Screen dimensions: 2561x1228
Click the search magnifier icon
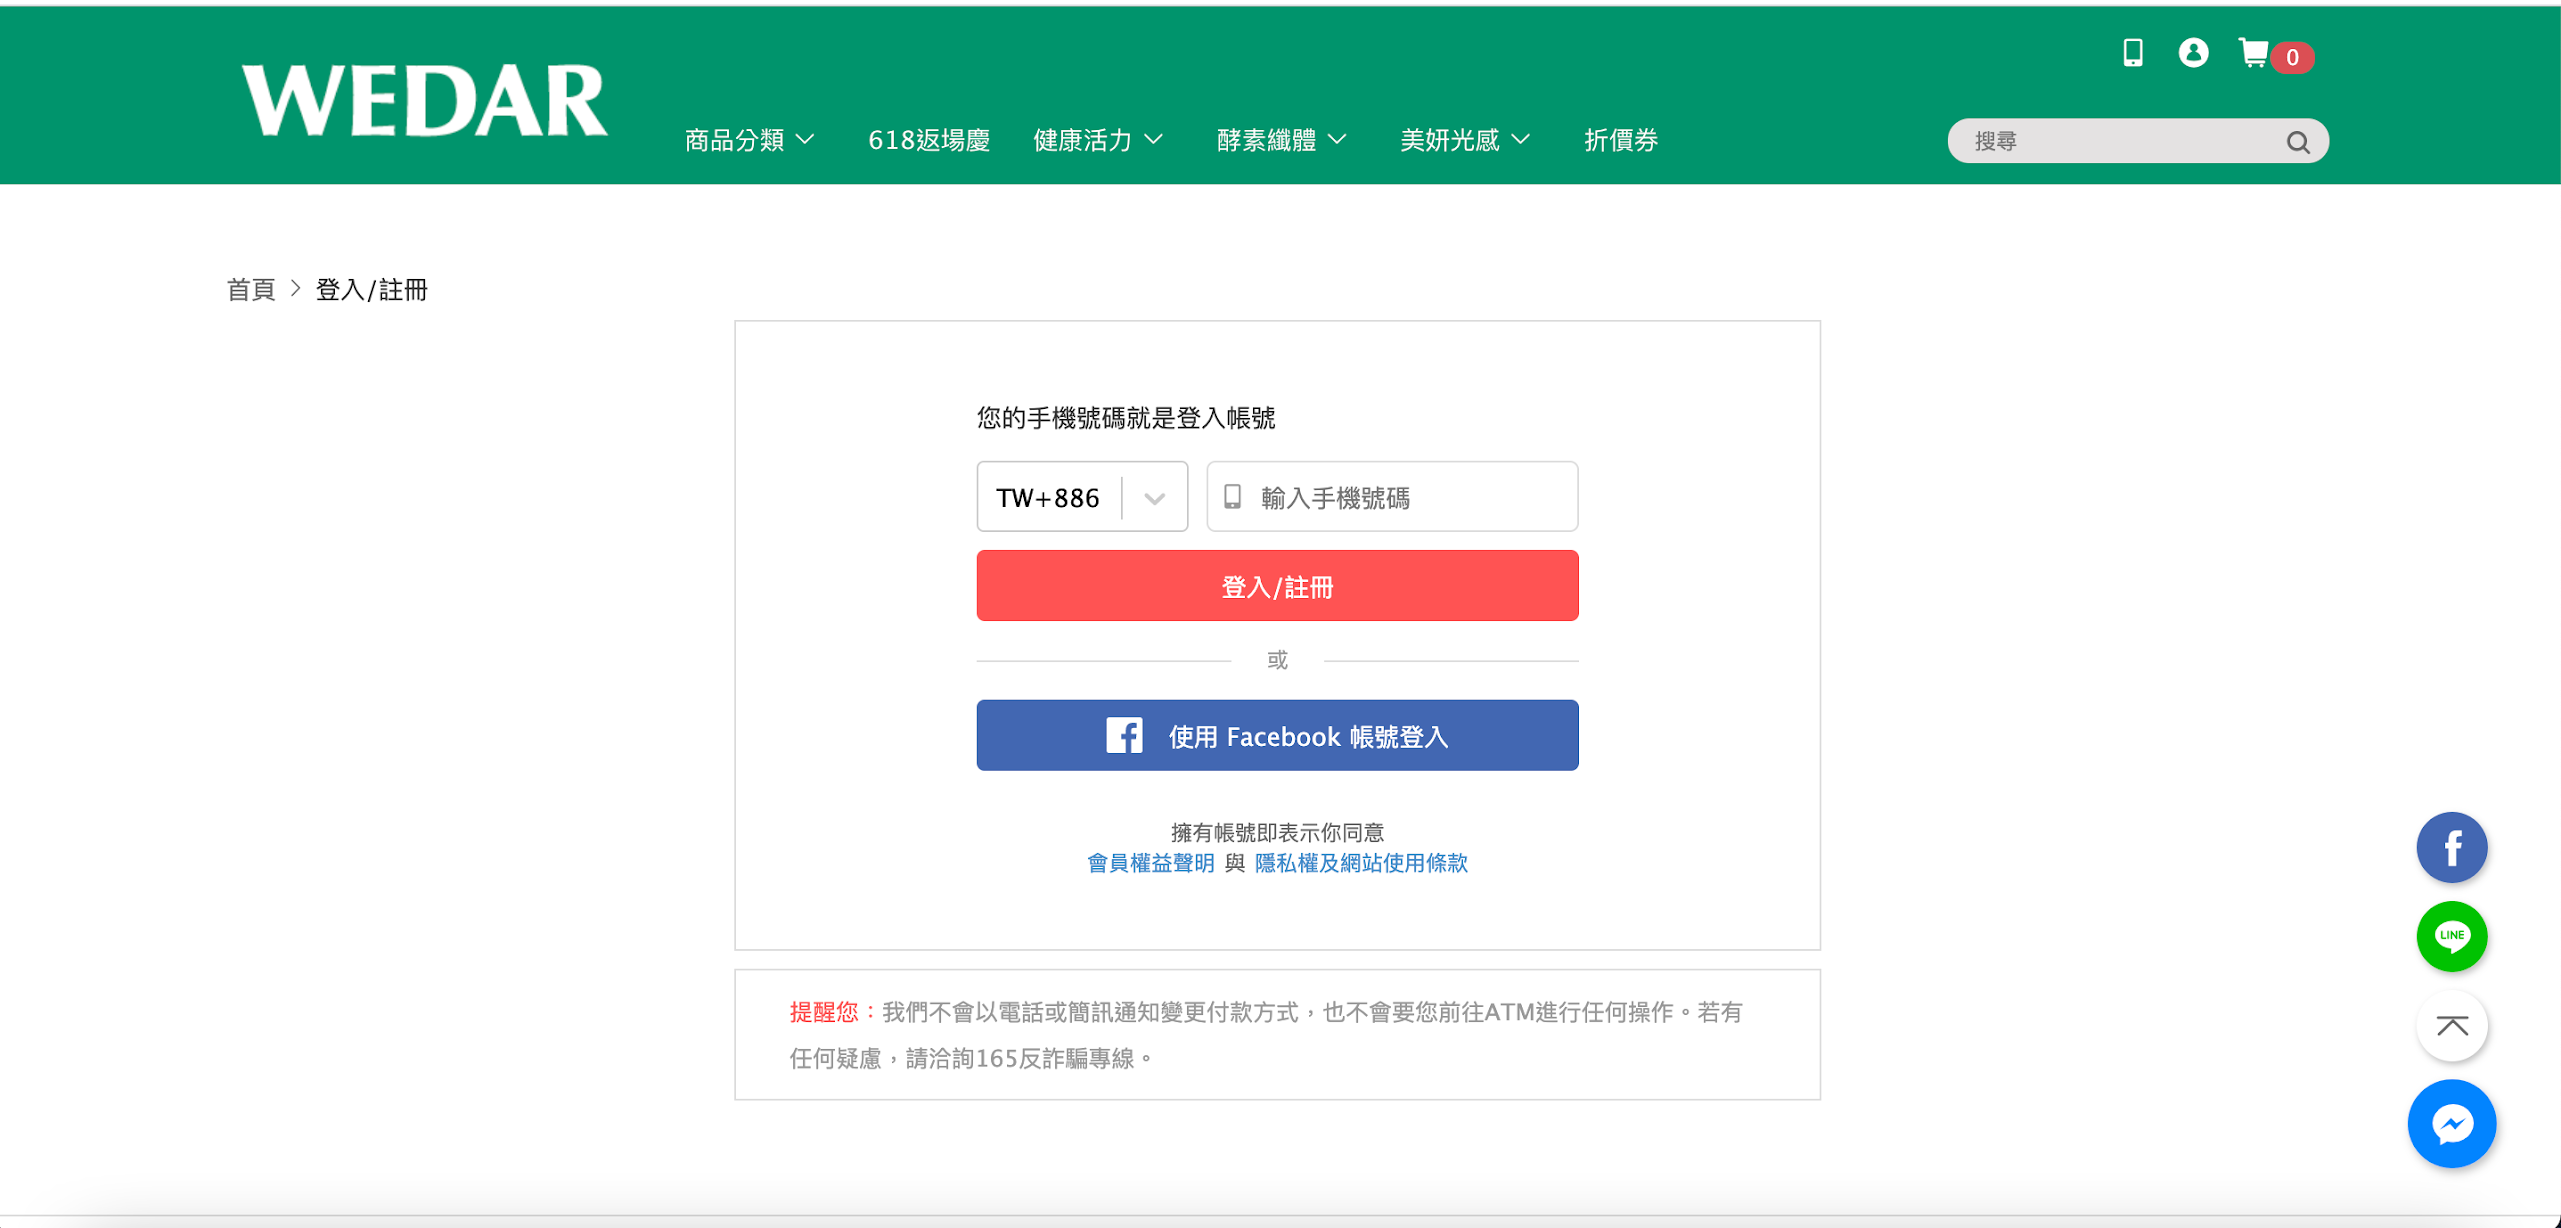2297,142
